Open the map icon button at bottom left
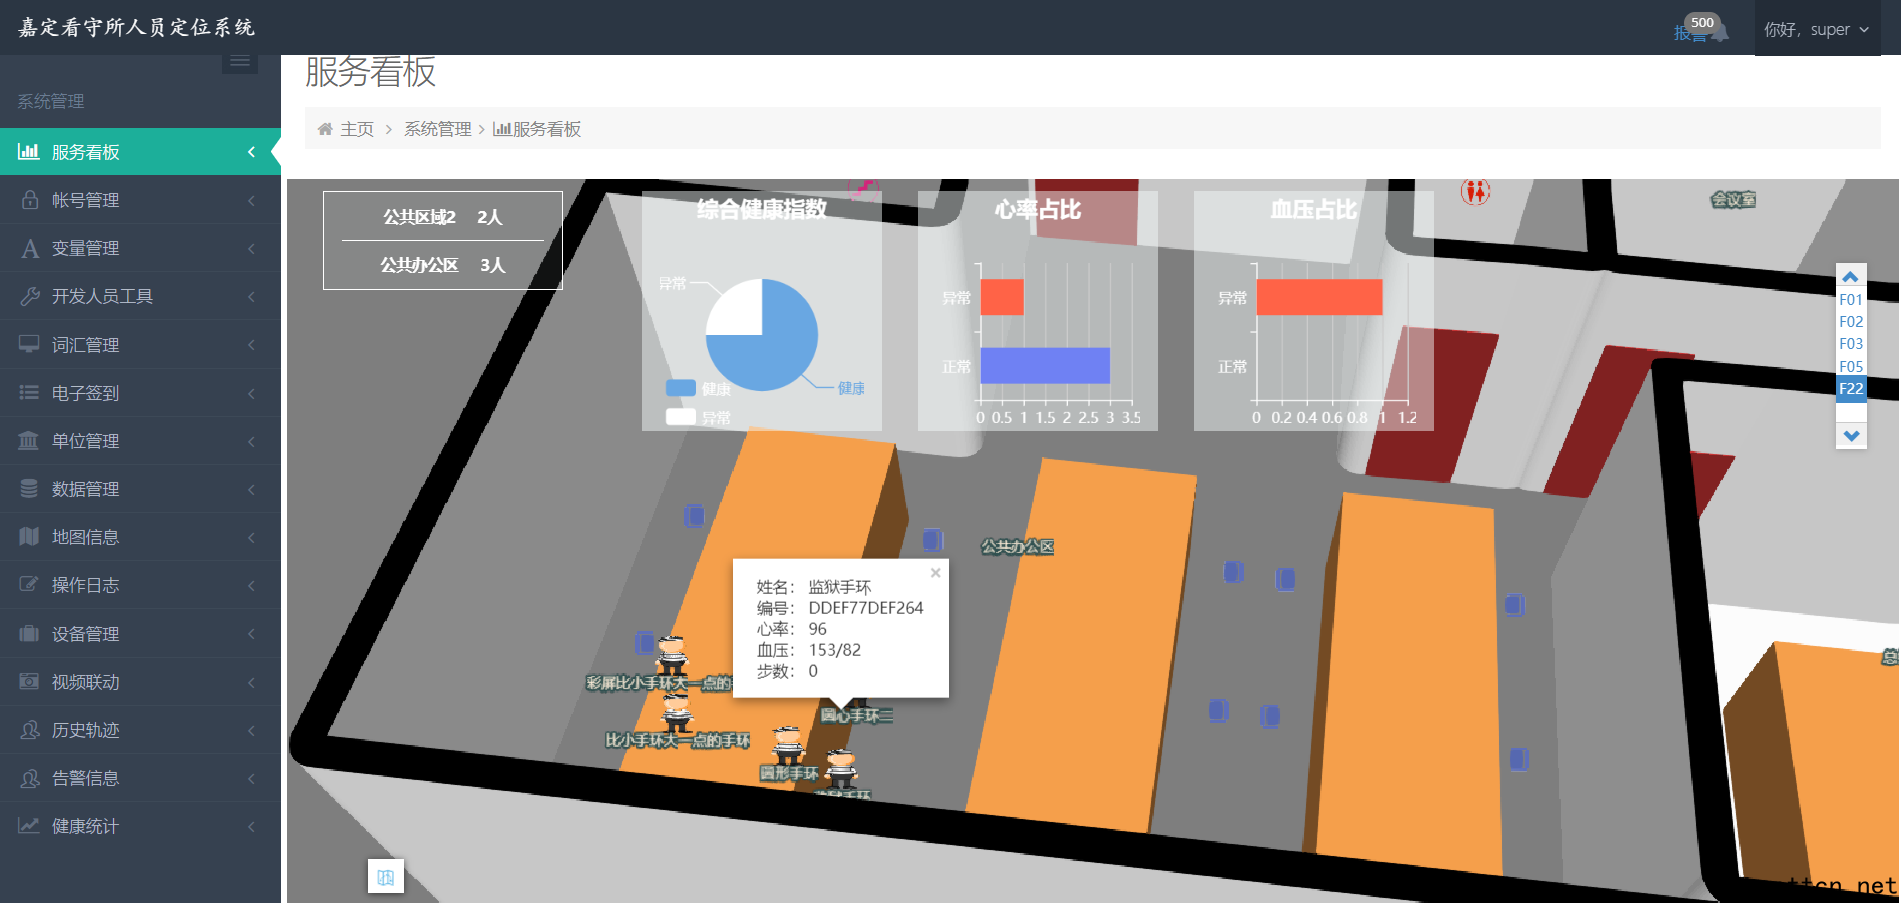The width and height of the screenshot is (1901, 903). (x=385, y=877)
